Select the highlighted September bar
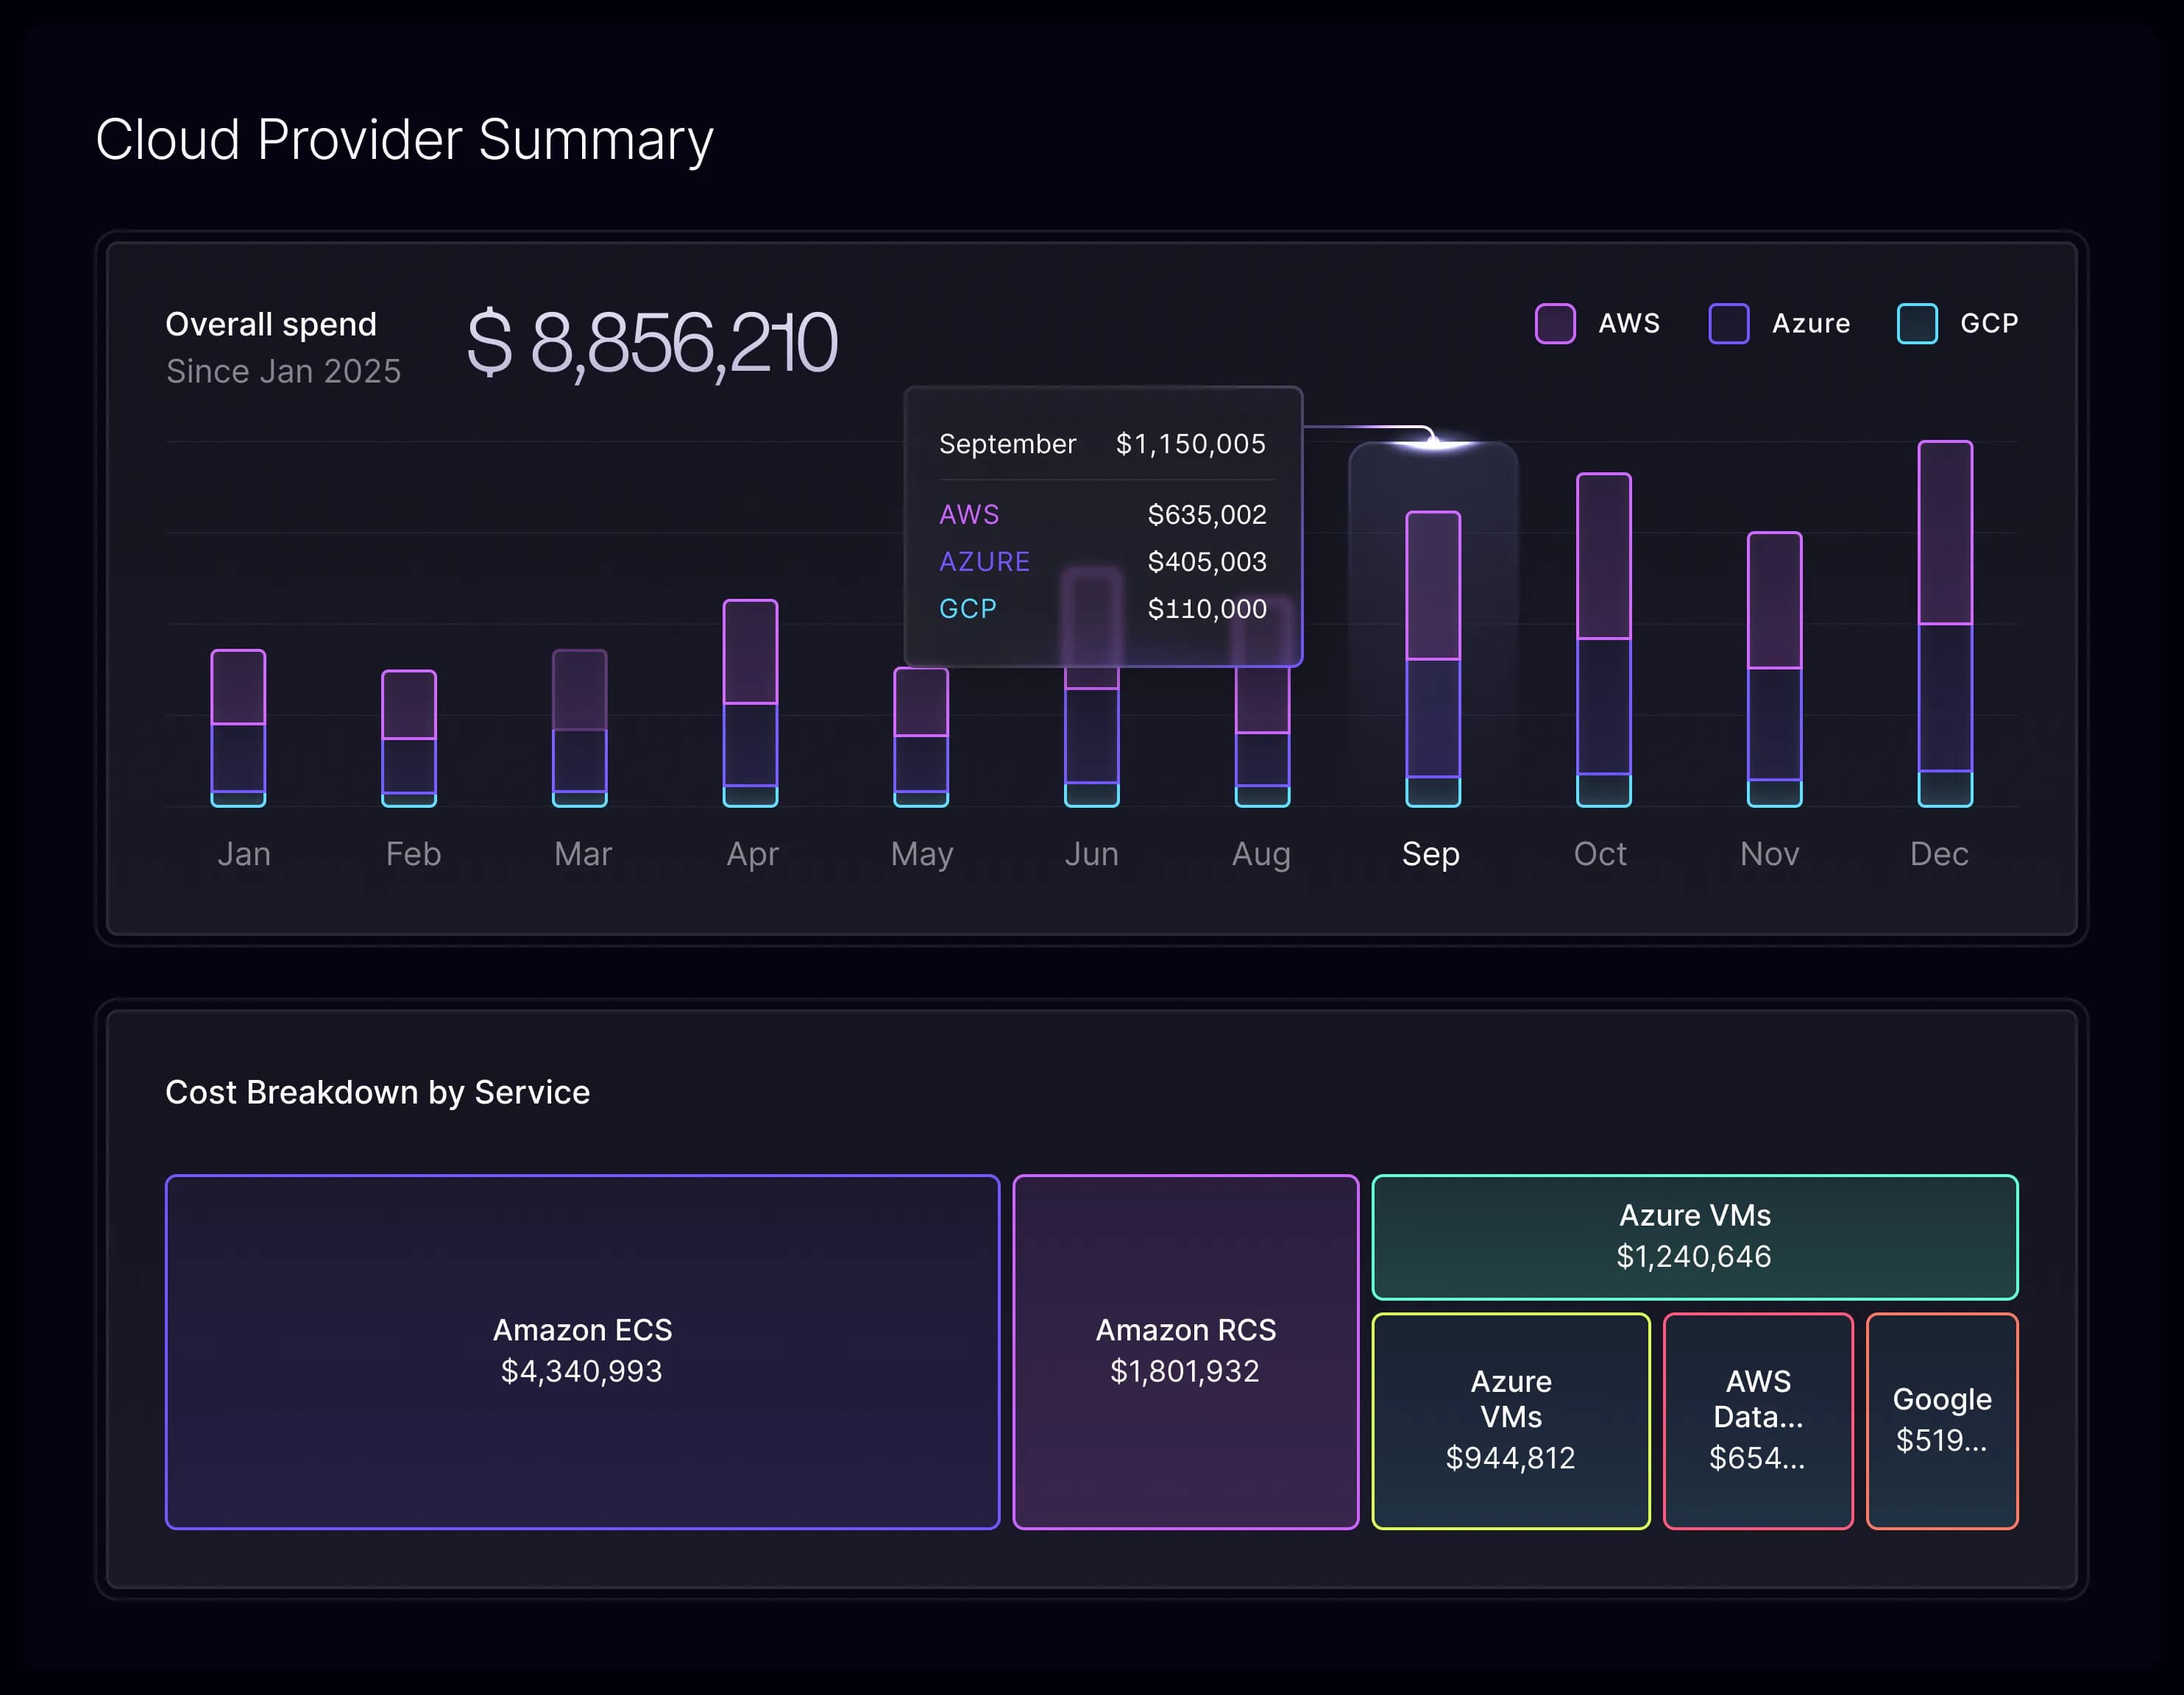 pos(1433,659)
